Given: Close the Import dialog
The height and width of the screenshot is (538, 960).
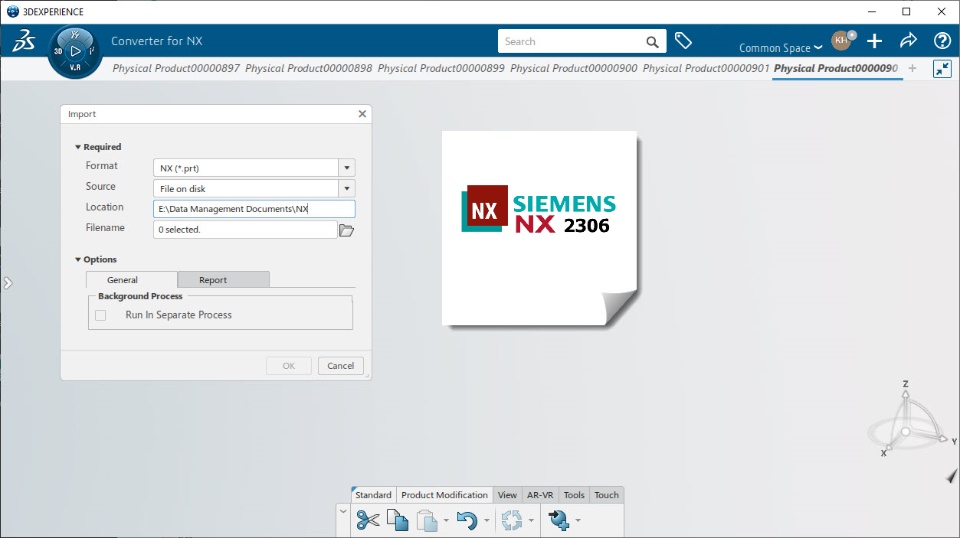Looking at the screenshot, I should 362,114.
